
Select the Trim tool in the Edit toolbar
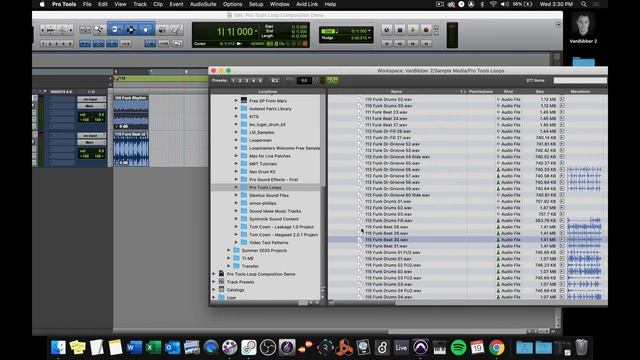116,29
